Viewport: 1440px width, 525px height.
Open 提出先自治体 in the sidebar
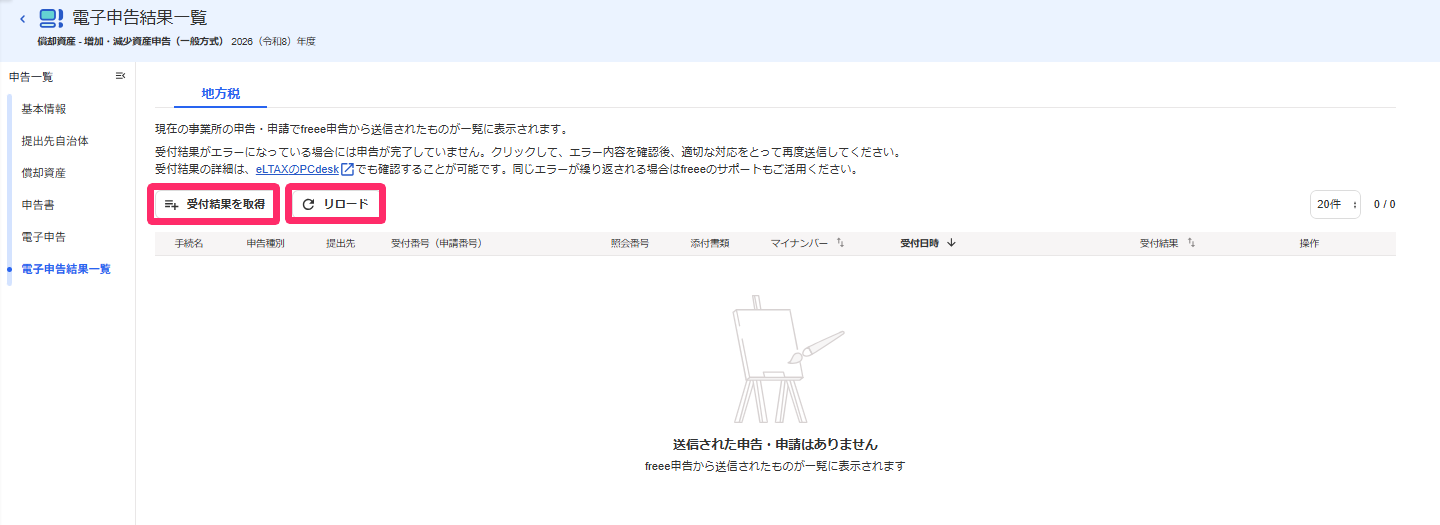click(x=55, y=141)
